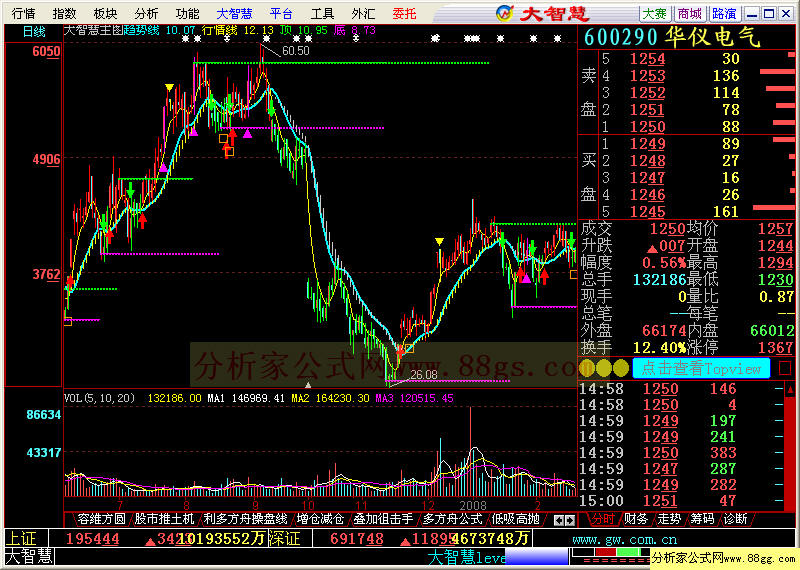Select the 多方舟公式 indicator tab

452,519
